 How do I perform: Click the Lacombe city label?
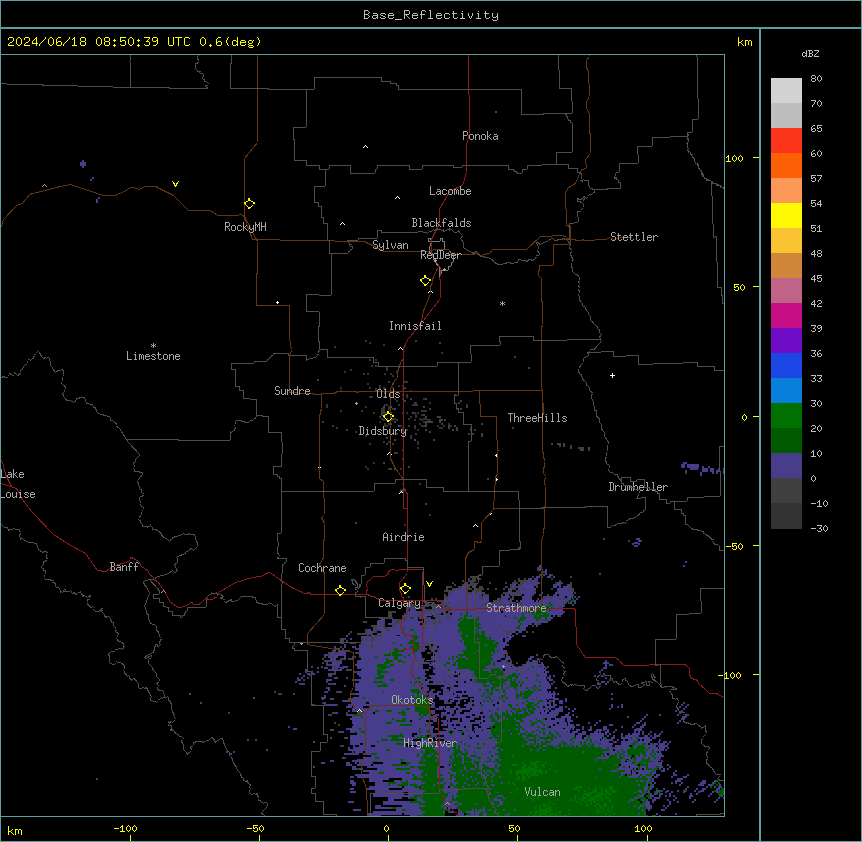coord(450,191)
